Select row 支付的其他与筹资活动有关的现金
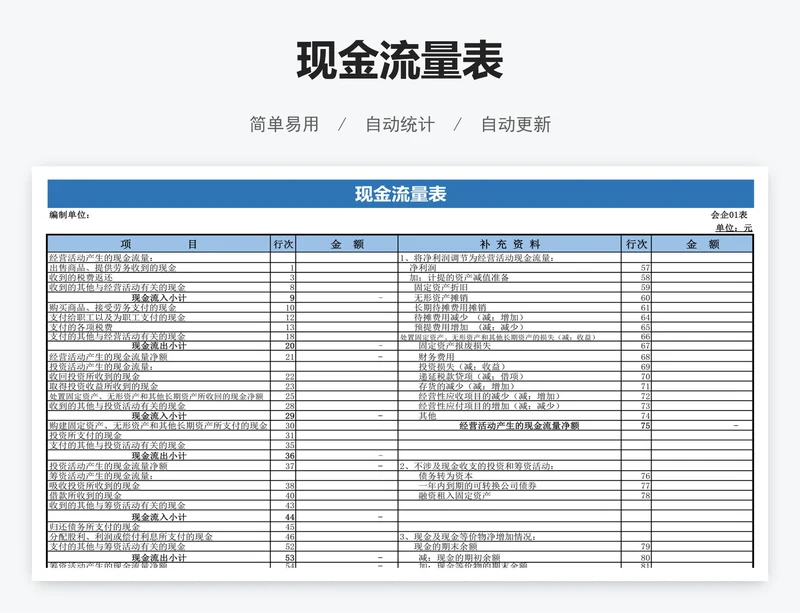Screen dimensions: 800x613 (117, 547)
